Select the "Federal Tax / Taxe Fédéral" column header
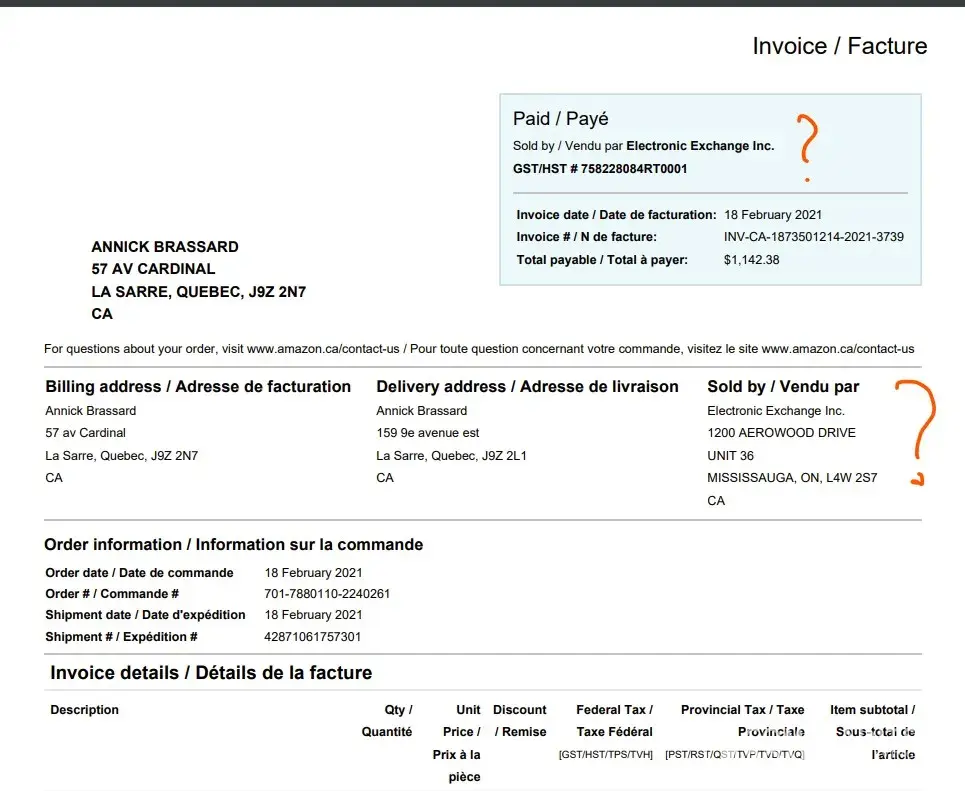This screenshot has width=965, height=791. click(x=614, y=721)
